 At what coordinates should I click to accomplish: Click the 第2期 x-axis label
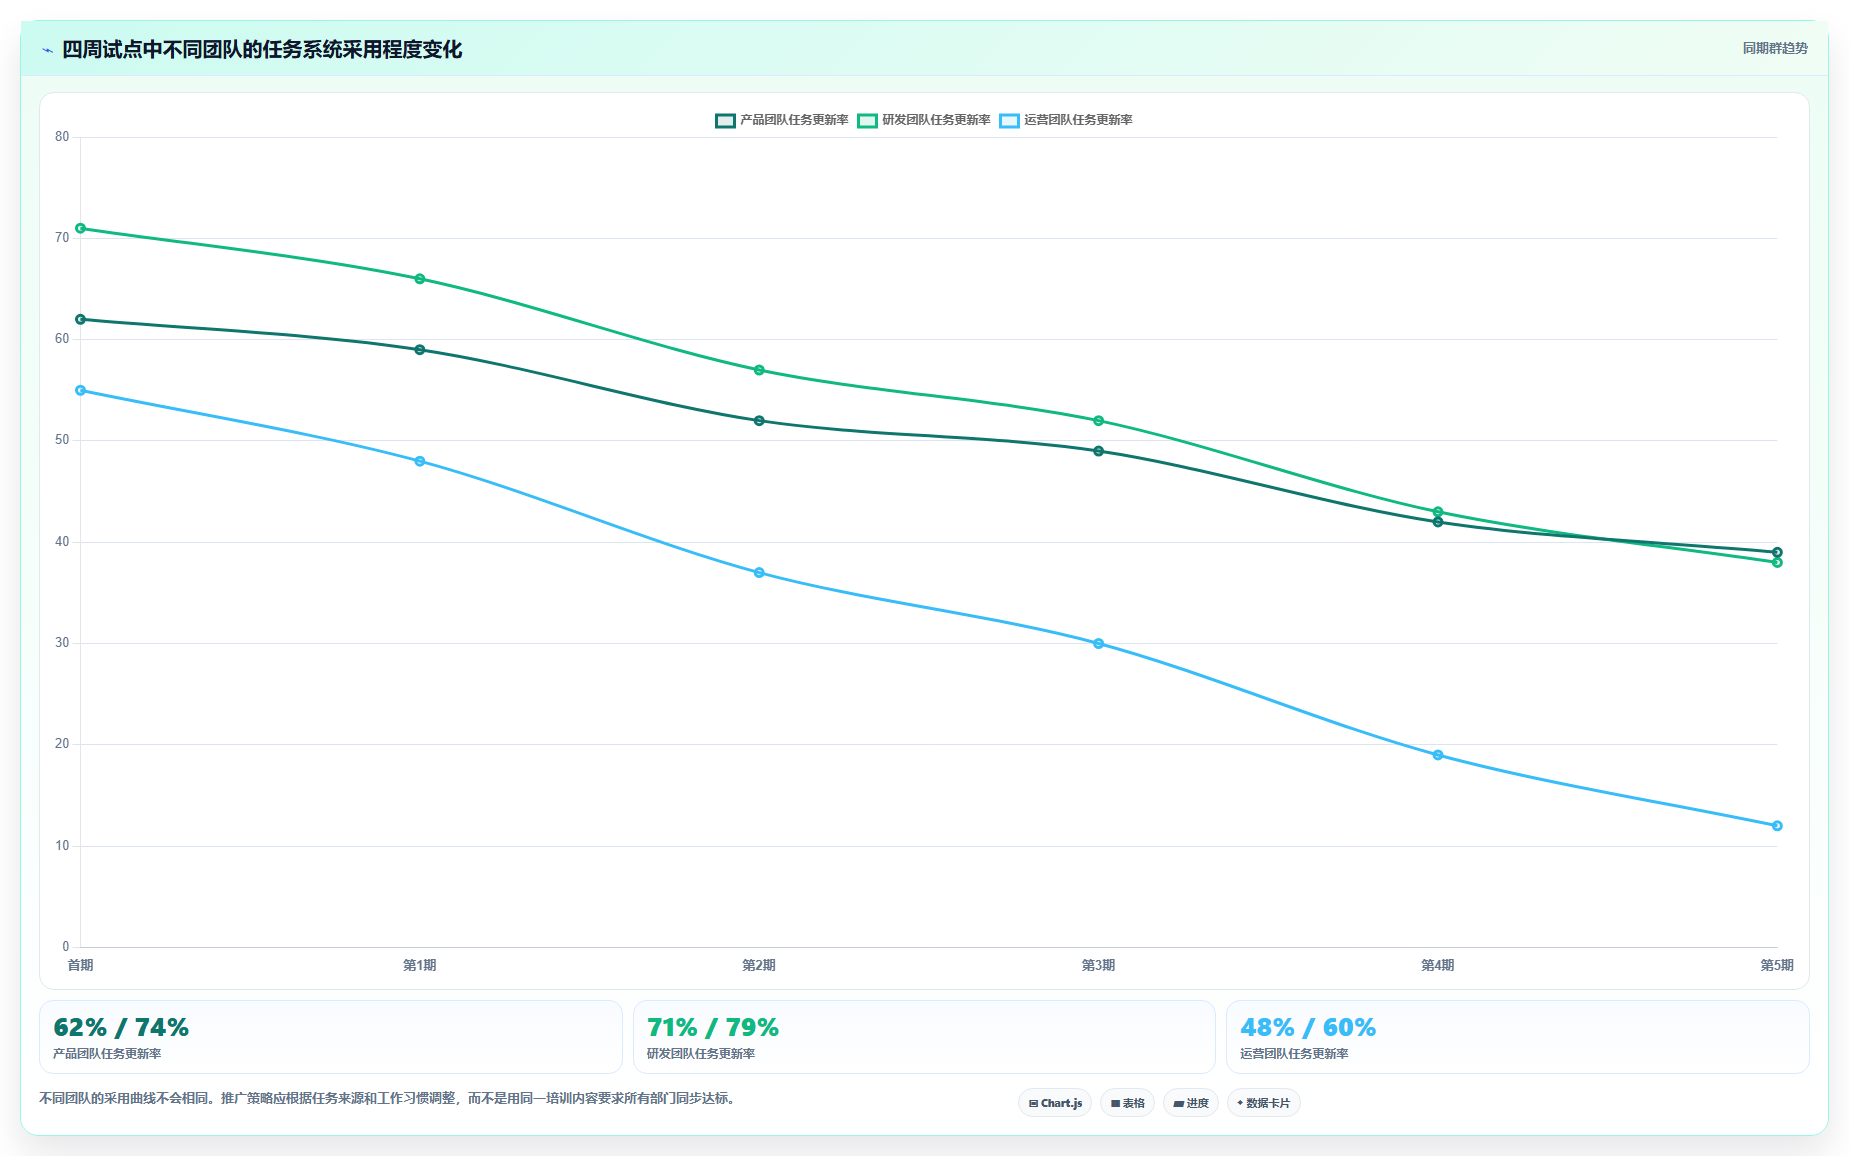759,965
